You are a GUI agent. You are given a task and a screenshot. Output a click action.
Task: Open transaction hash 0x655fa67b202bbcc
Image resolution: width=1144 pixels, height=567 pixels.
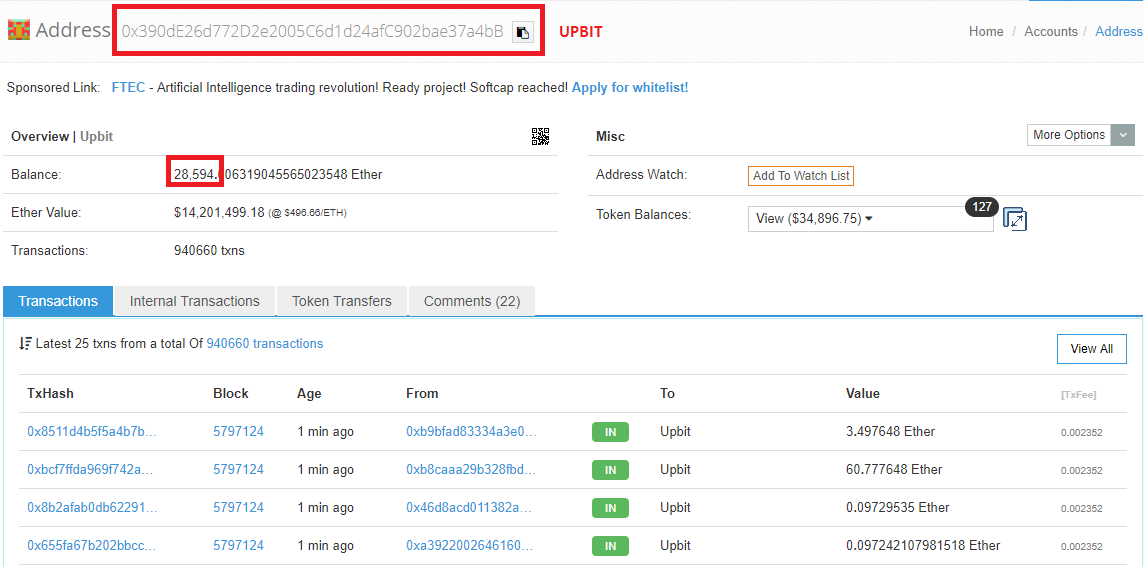coord(92,545)
